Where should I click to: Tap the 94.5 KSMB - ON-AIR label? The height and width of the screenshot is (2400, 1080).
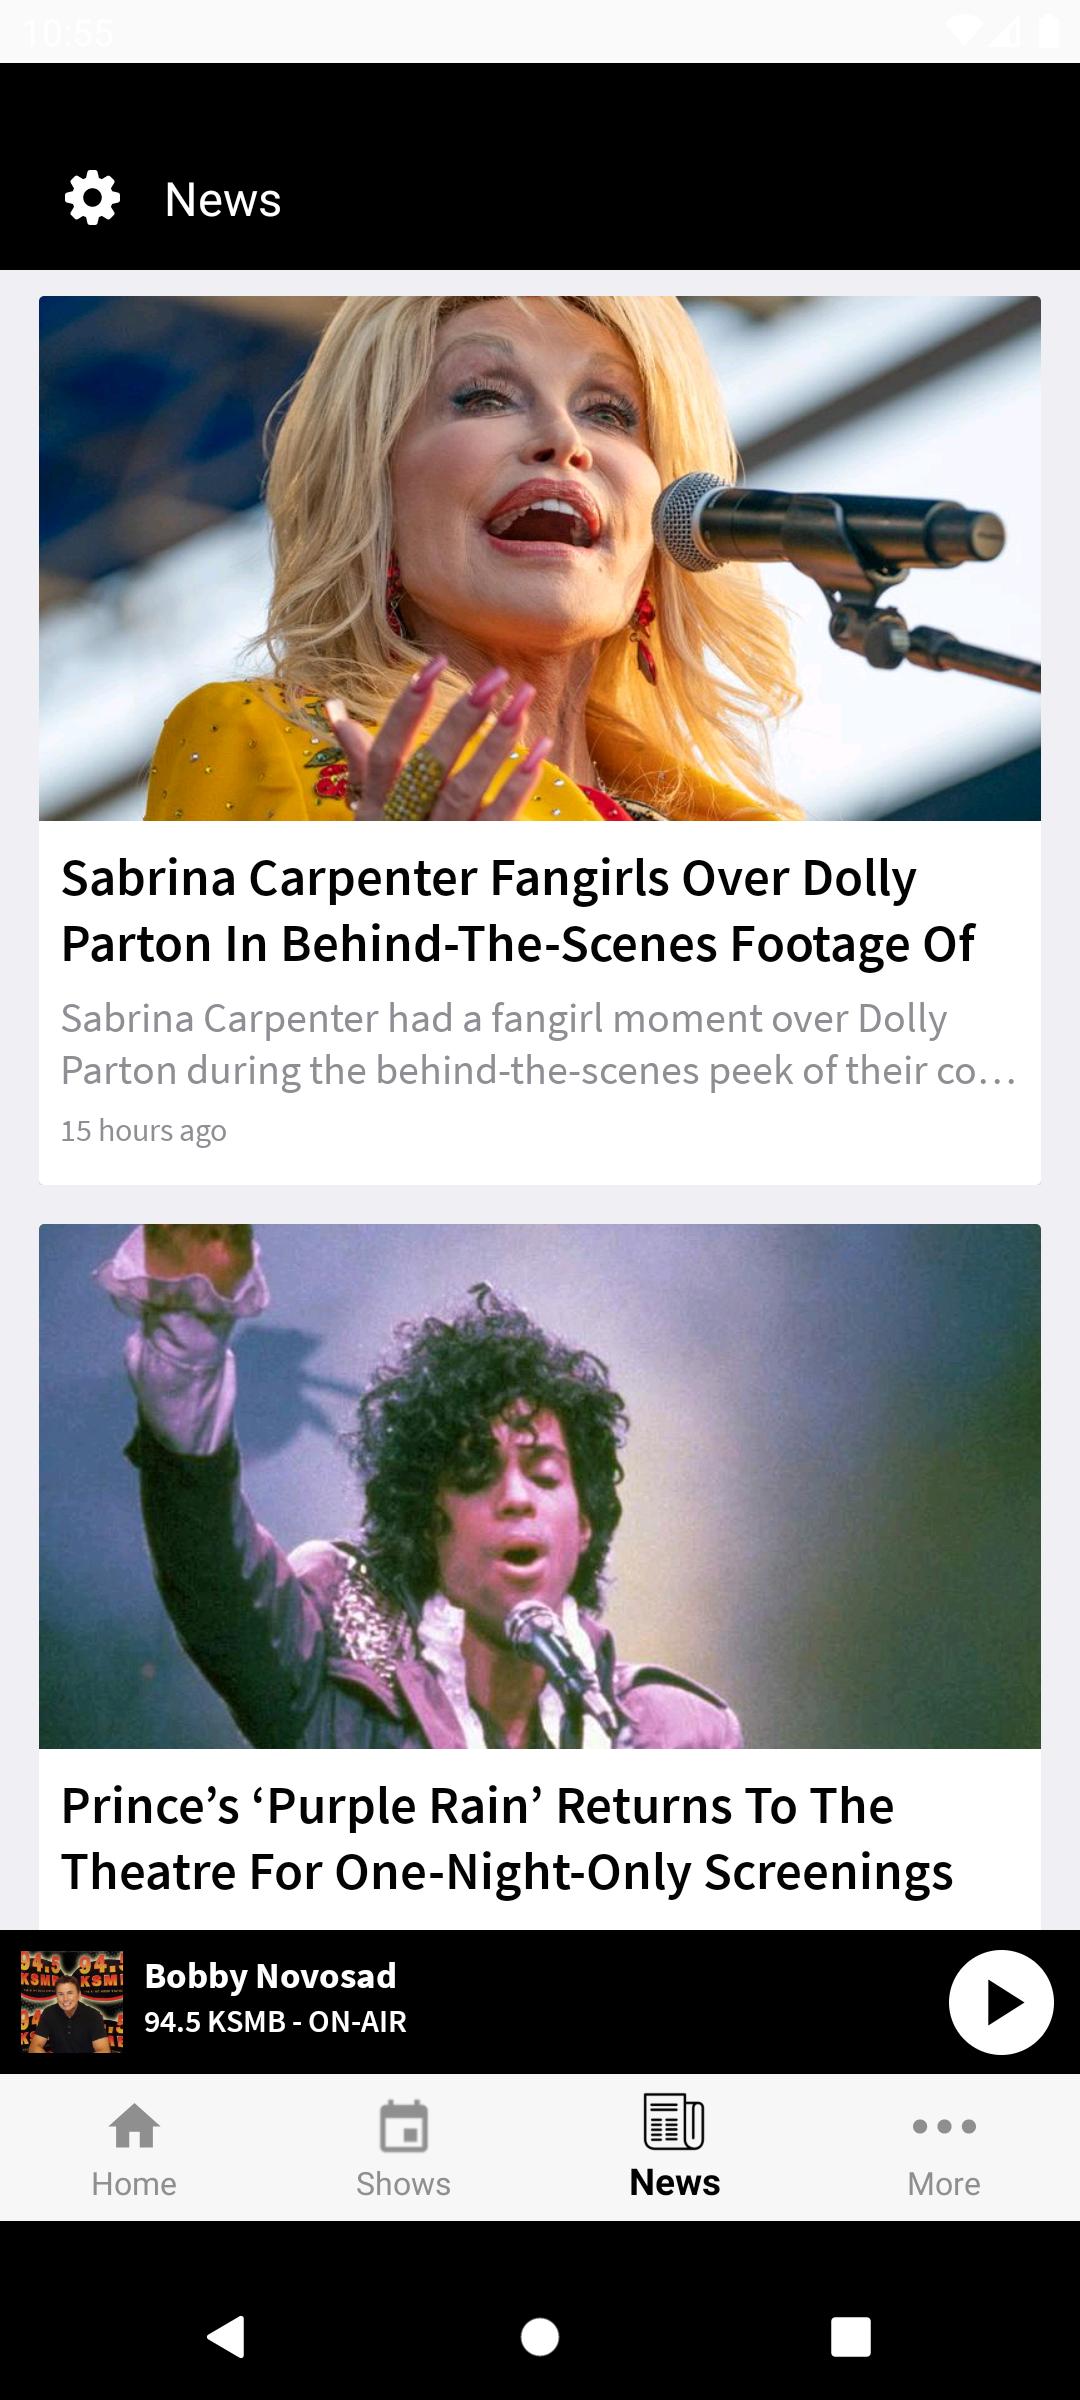pos(275,2022)
